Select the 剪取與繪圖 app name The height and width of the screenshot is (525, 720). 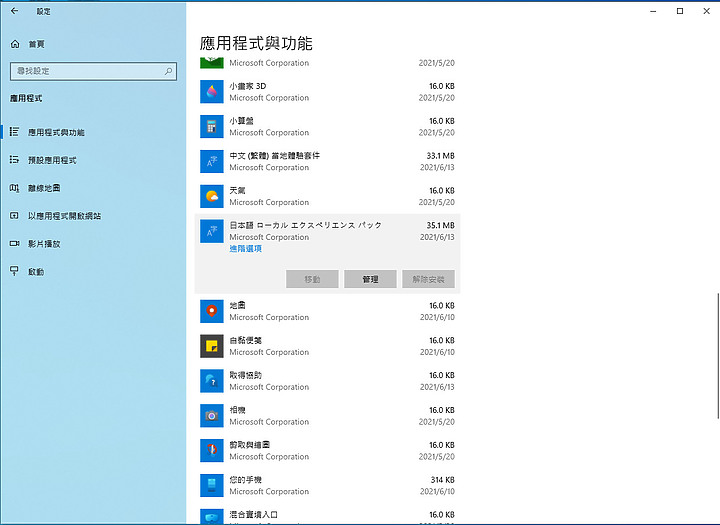(250, 445)
